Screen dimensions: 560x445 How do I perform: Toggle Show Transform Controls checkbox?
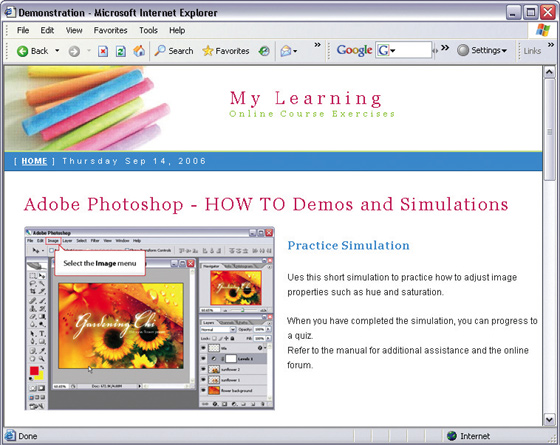point(127,250)
